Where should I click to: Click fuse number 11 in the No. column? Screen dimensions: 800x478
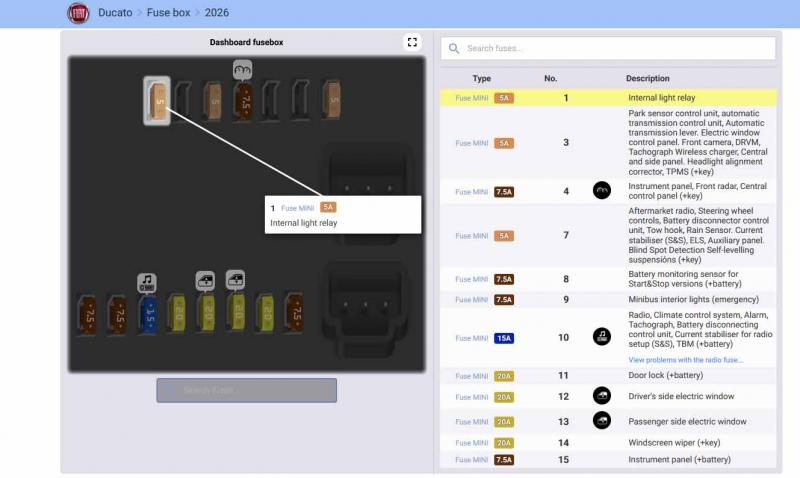(x=563, y=375)
